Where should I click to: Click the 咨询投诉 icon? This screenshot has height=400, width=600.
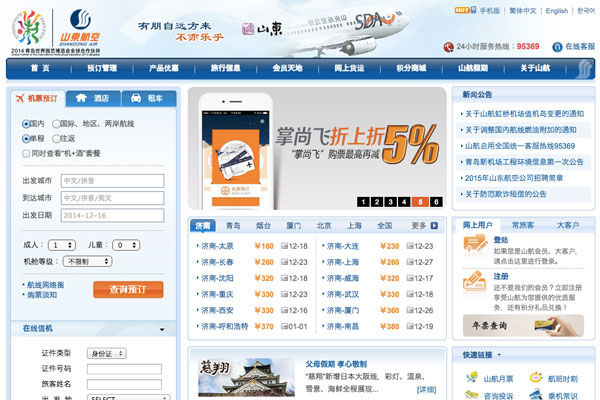point(472,395)
